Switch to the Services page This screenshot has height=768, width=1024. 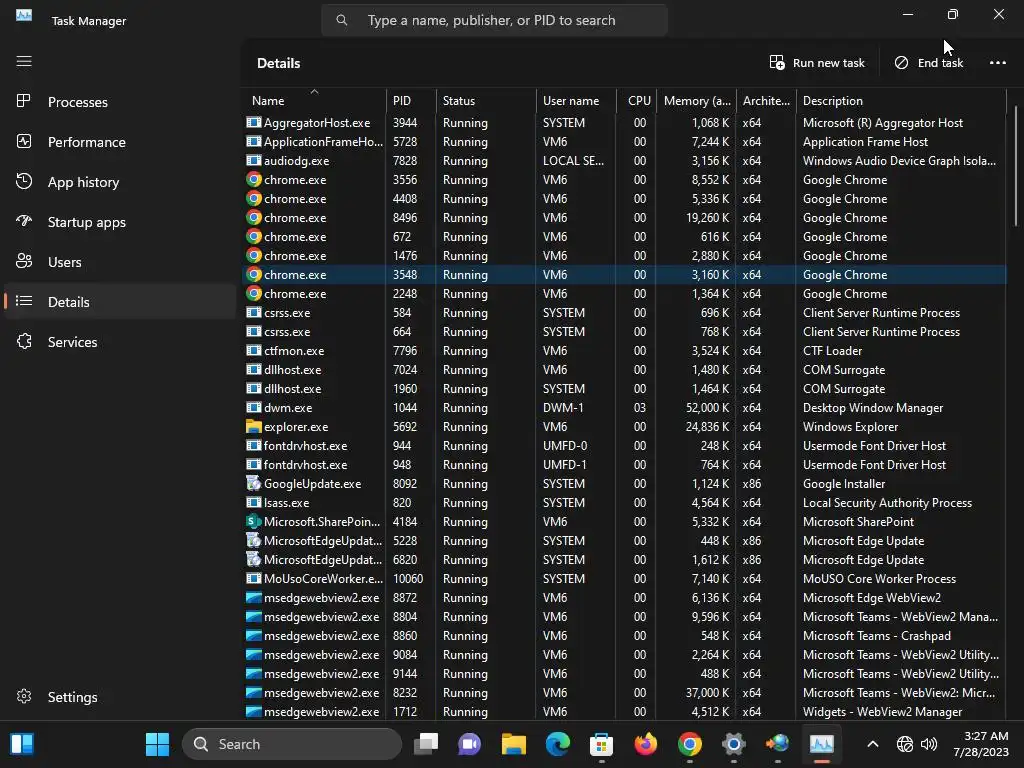point(120,342)
